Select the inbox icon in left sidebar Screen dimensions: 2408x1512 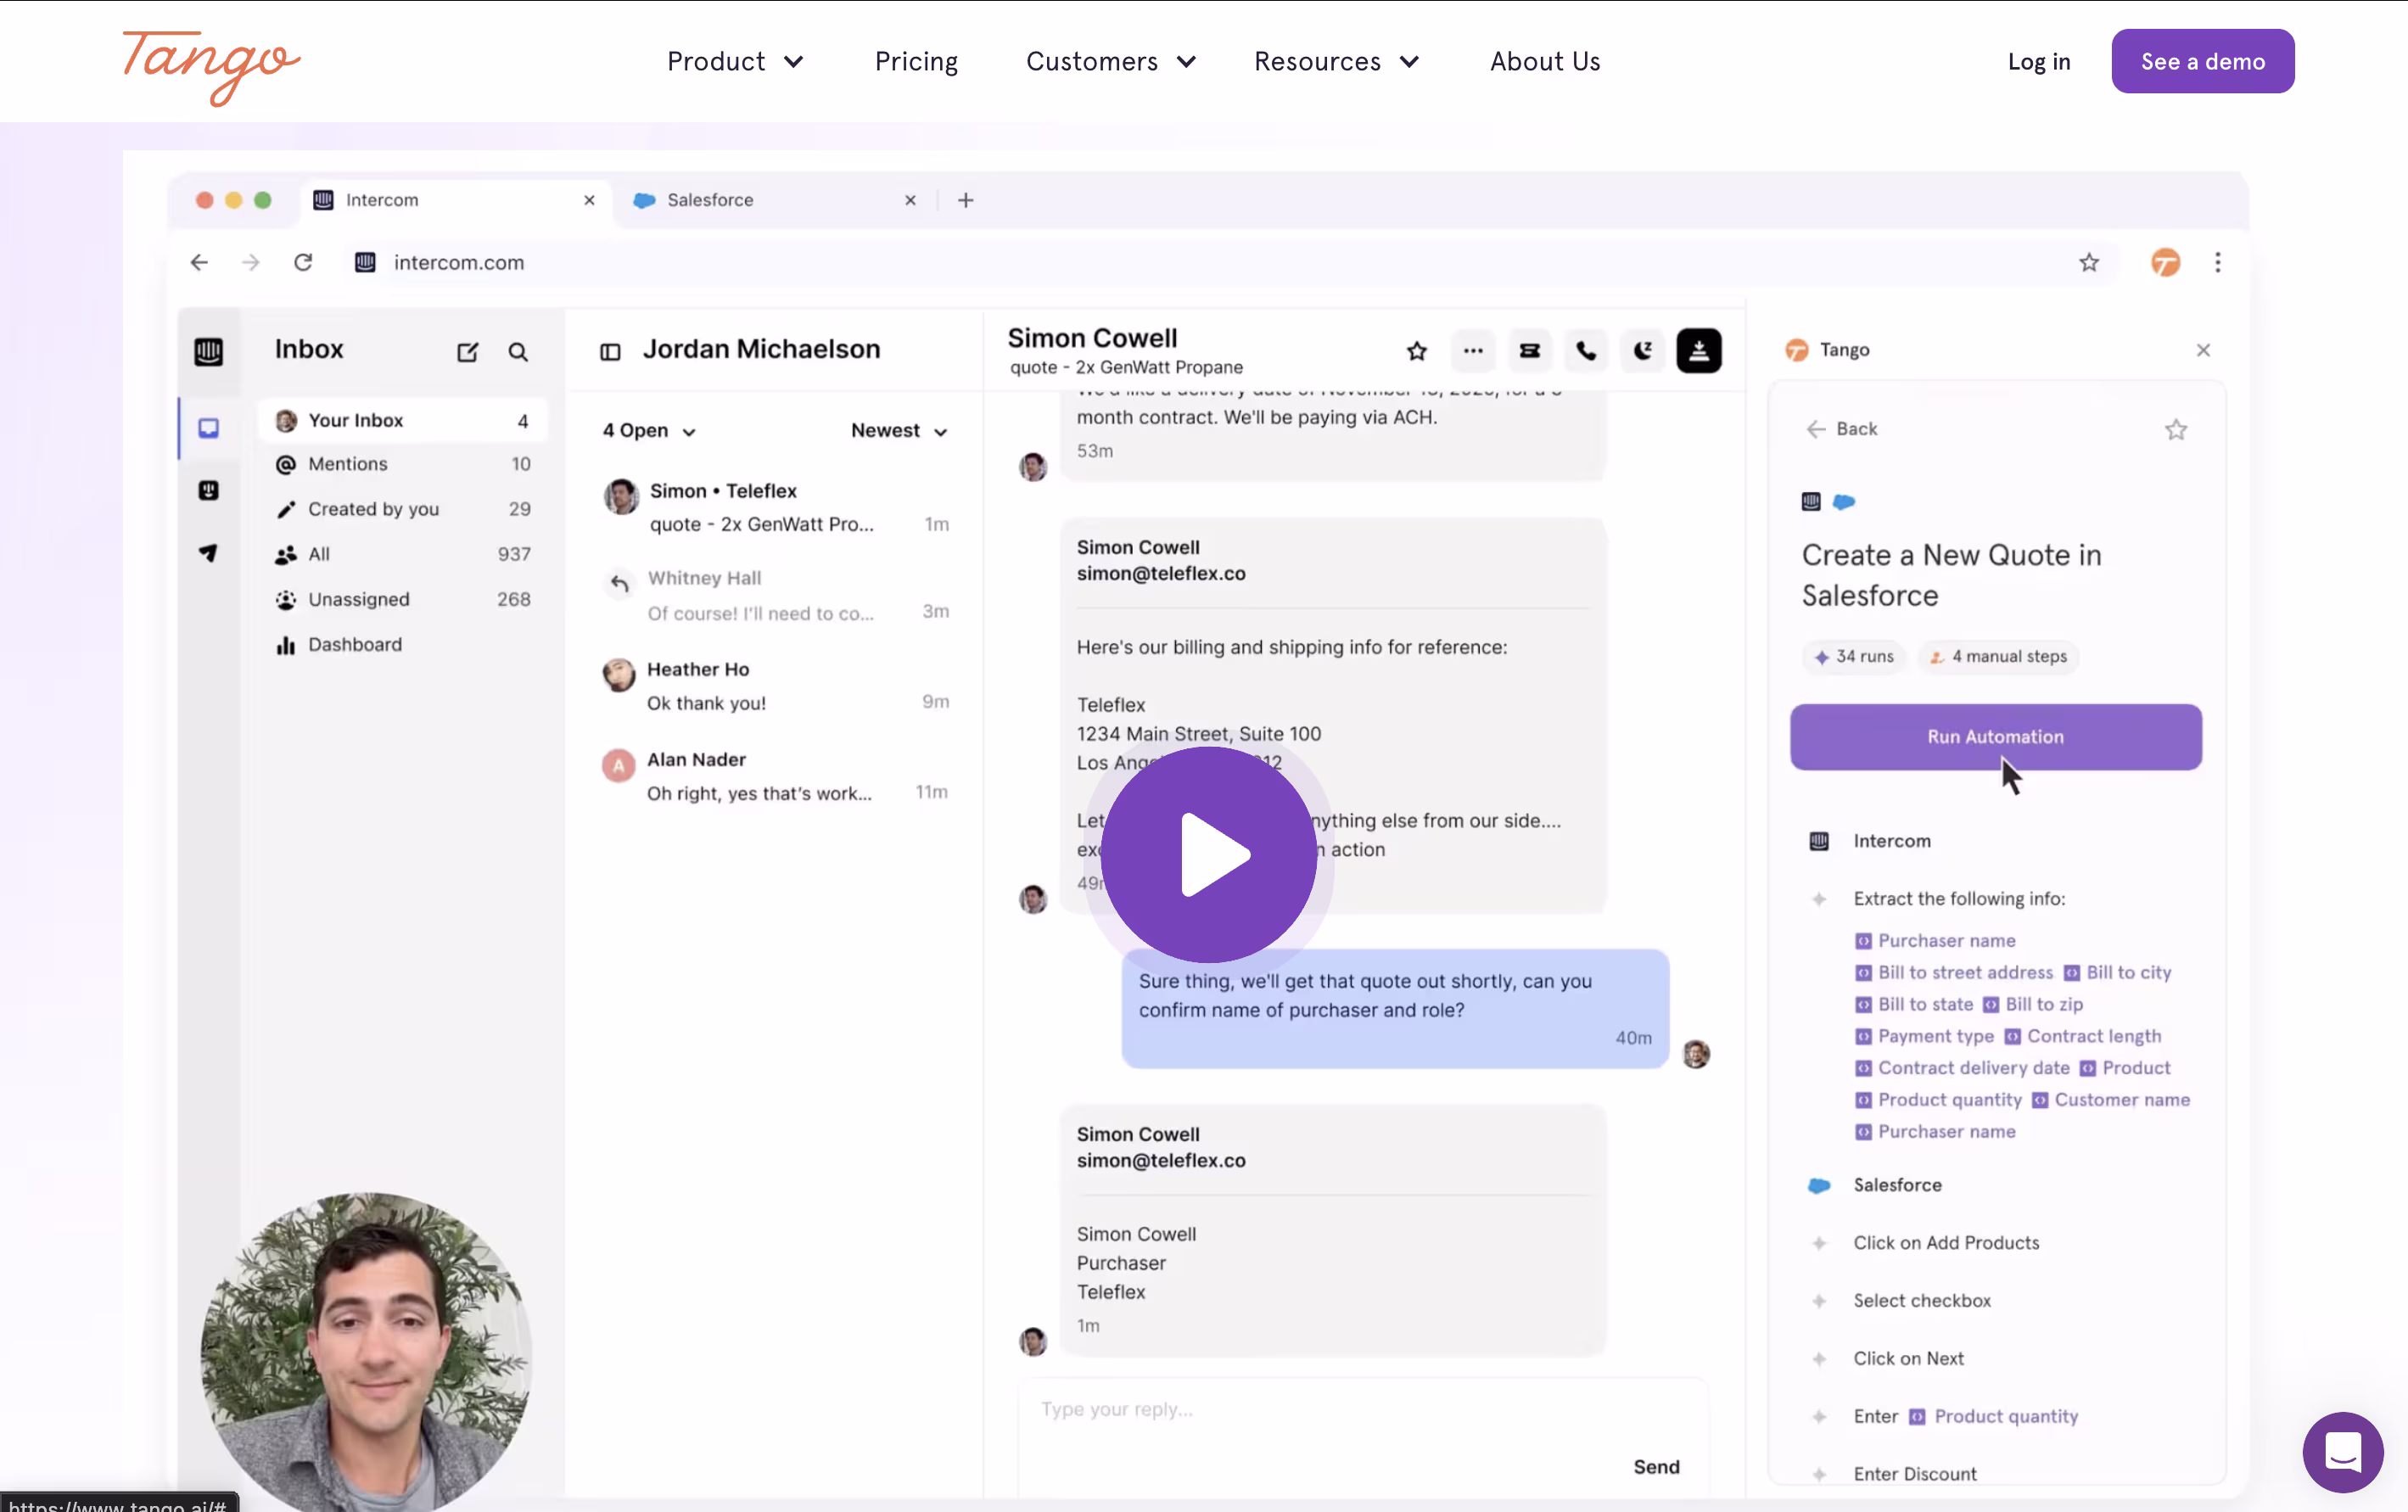208,428
